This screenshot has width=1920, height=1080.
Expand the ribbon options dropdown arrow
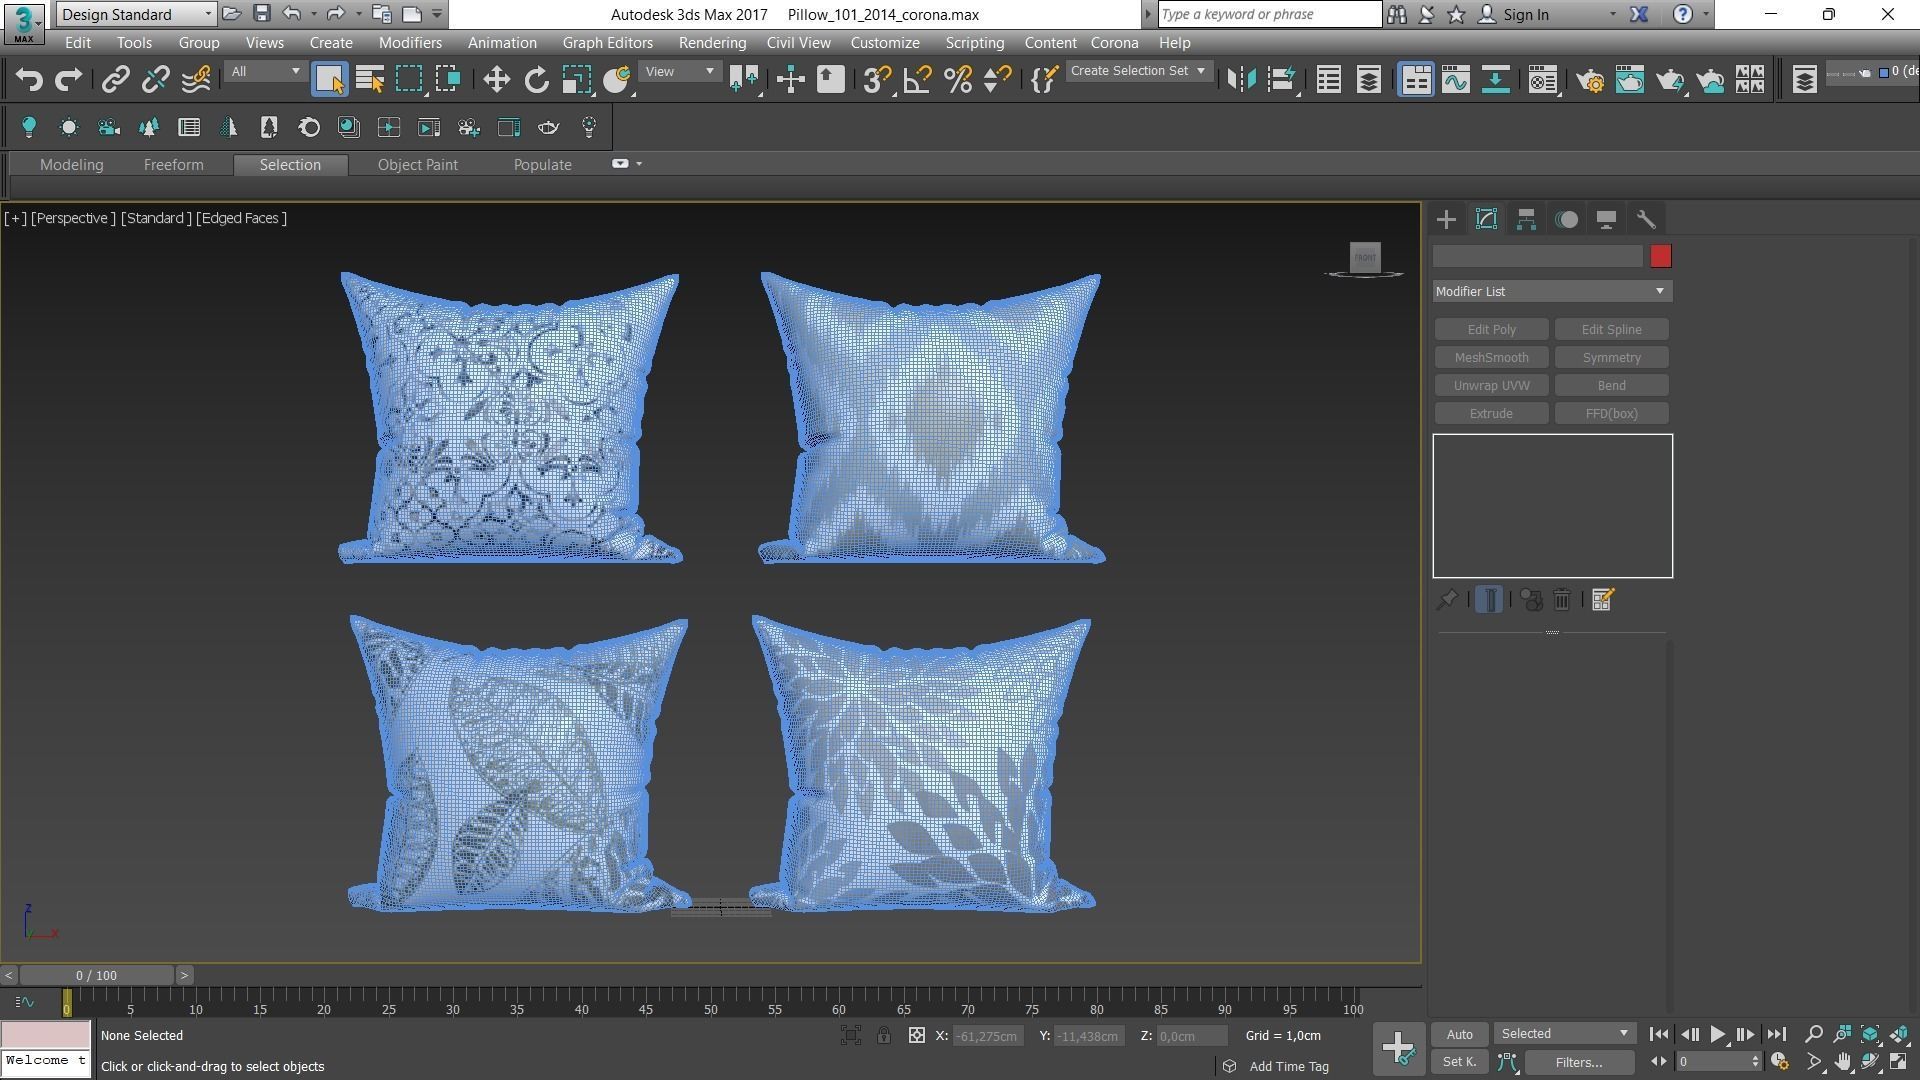click(639, 164)
